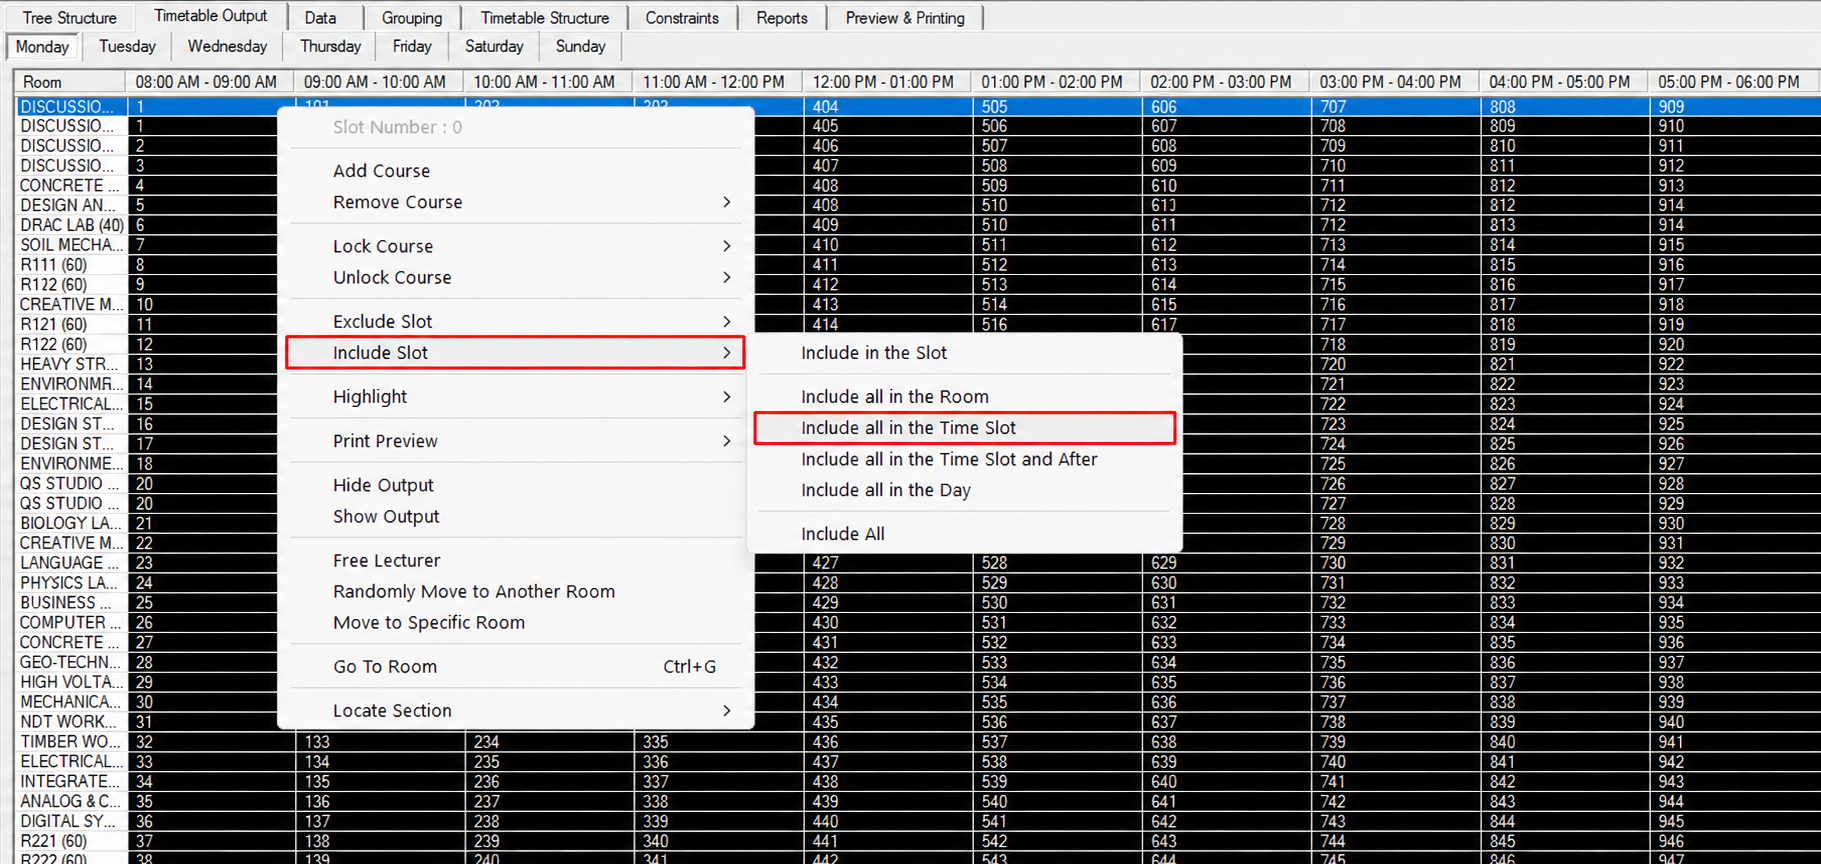This screenshot has width=1821, height=864.
Task: Select the Friday day tab
Action: point(412,46)
